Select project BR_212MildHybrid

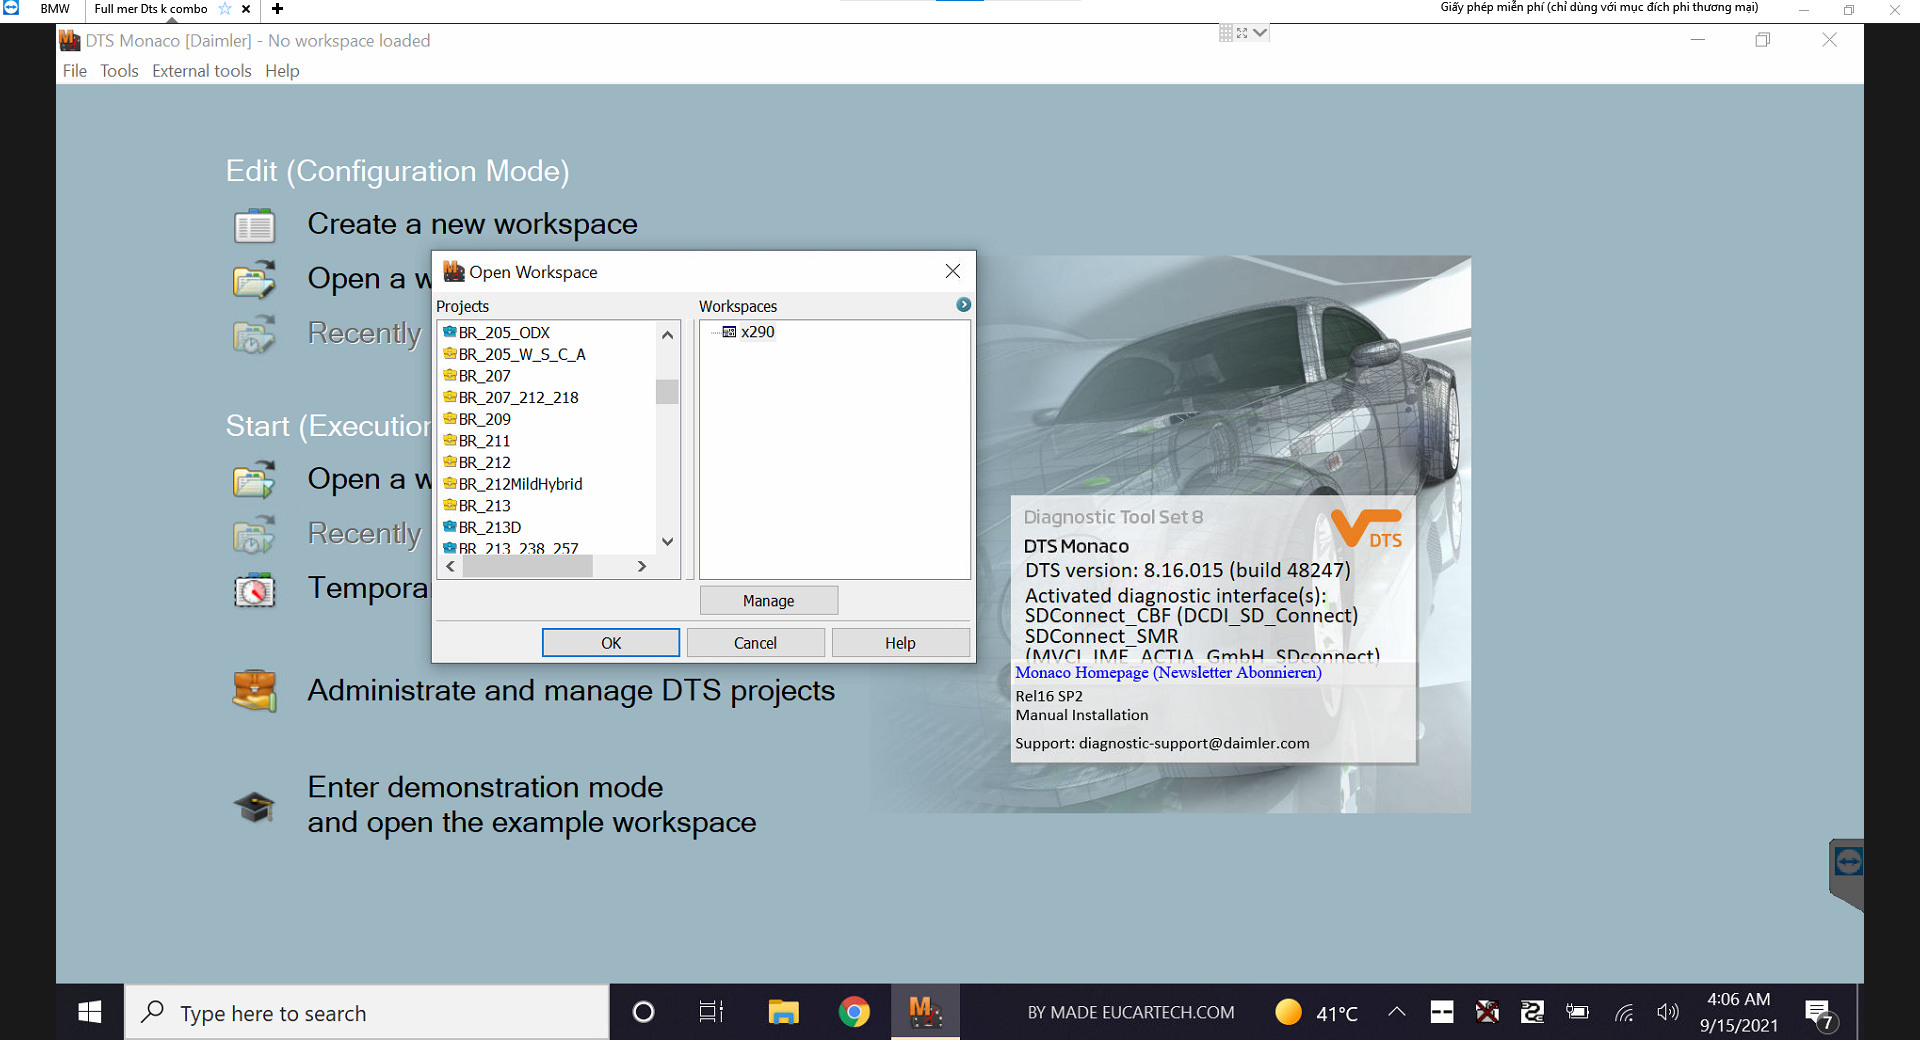520,485
